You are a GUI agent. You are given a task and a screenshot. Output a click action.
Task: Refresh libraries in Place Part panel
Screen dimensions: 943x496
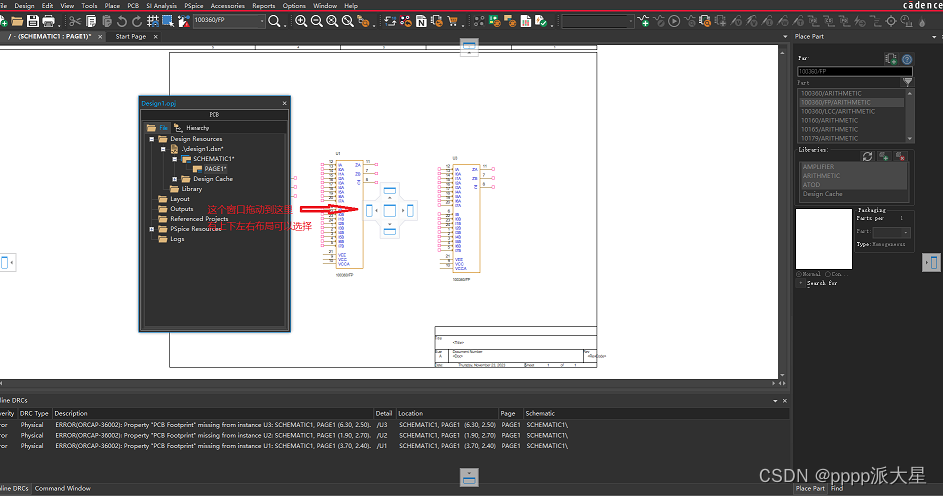[867, 156]
